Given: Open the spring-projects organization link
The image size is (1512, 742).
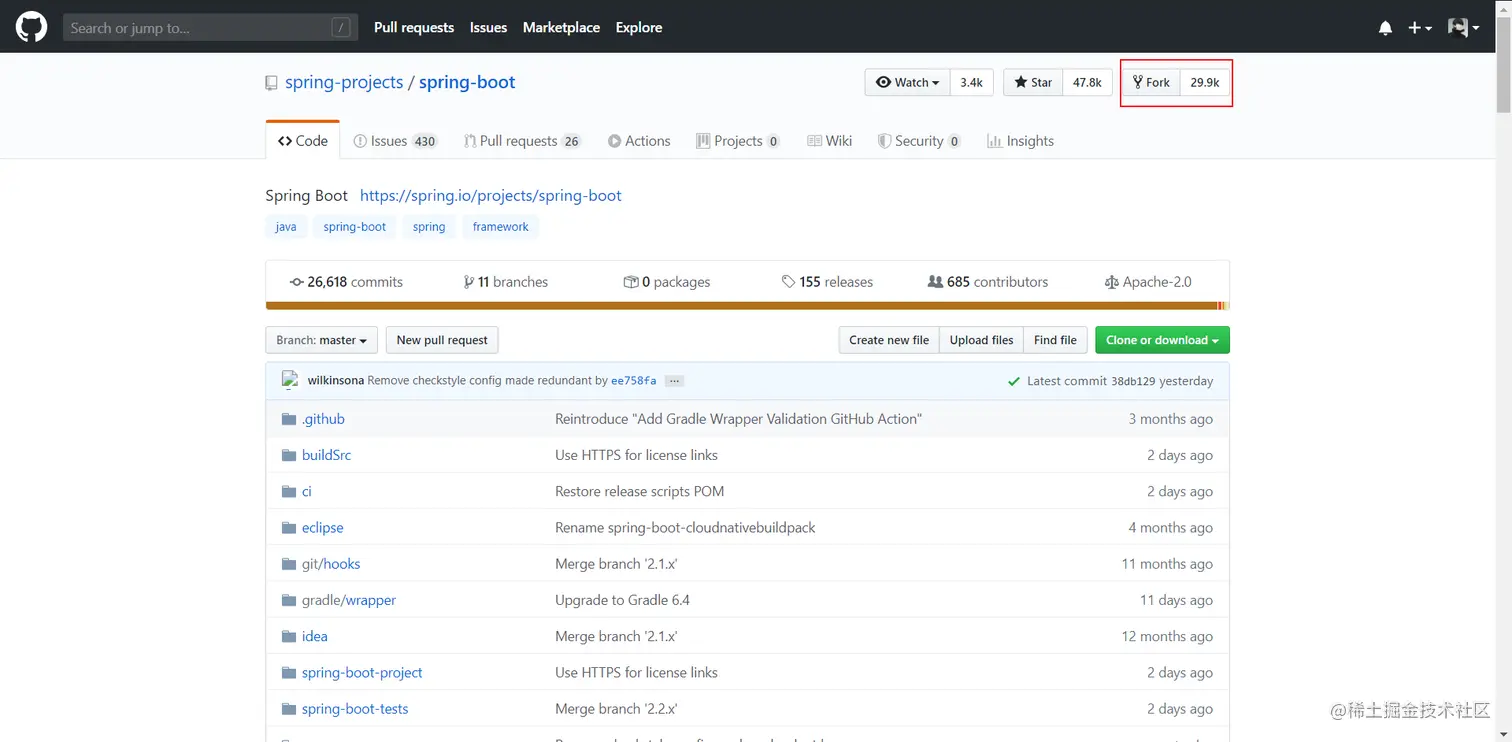Looking at the screenshot, I should 344,82.
